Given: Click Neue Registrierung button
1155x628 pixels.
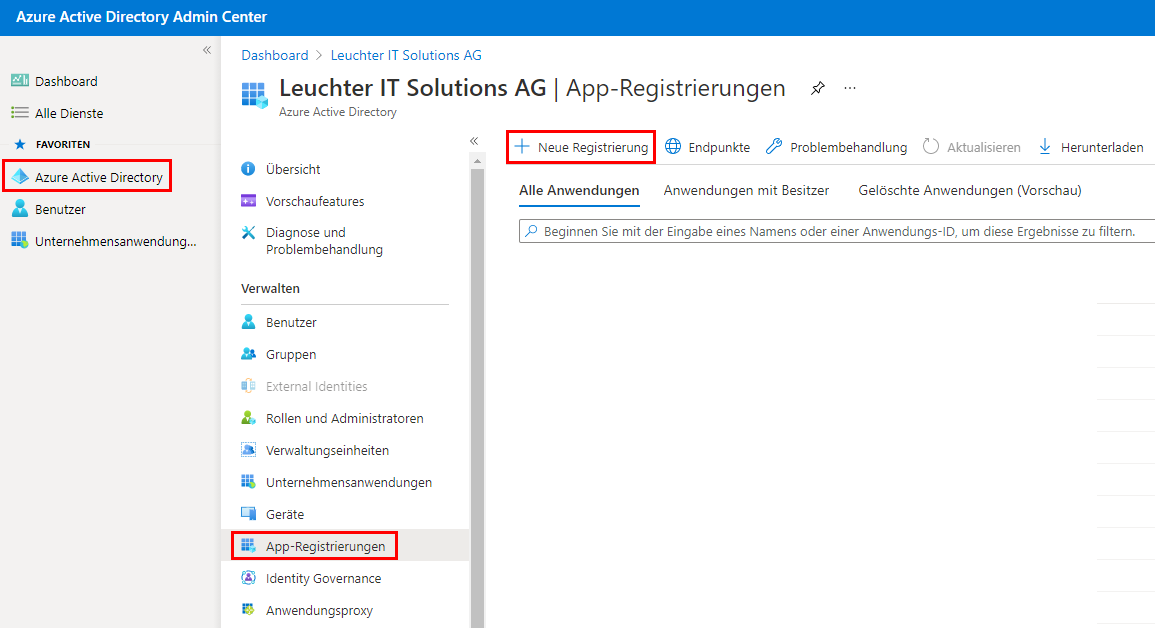Looking at the screenshot, I should coord(581,147).
